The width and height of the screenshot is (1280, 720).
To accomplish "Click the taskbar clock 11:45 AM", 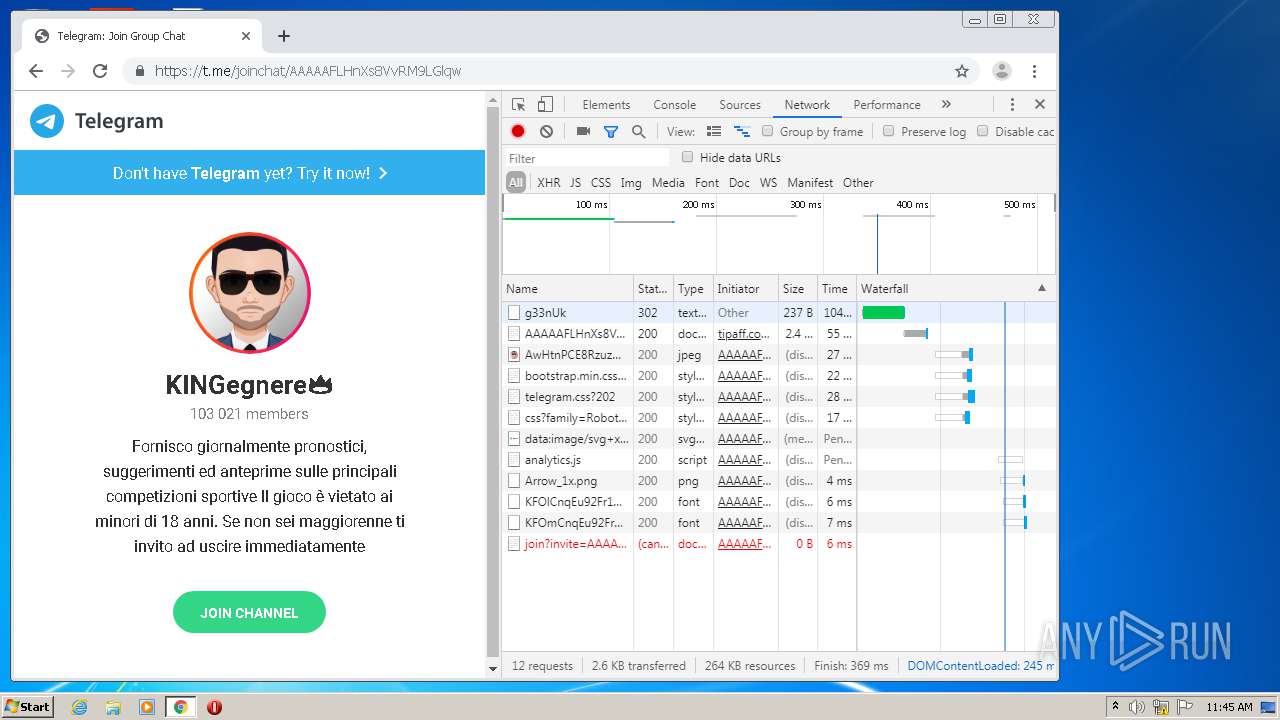I will [x=1229, y=707].
